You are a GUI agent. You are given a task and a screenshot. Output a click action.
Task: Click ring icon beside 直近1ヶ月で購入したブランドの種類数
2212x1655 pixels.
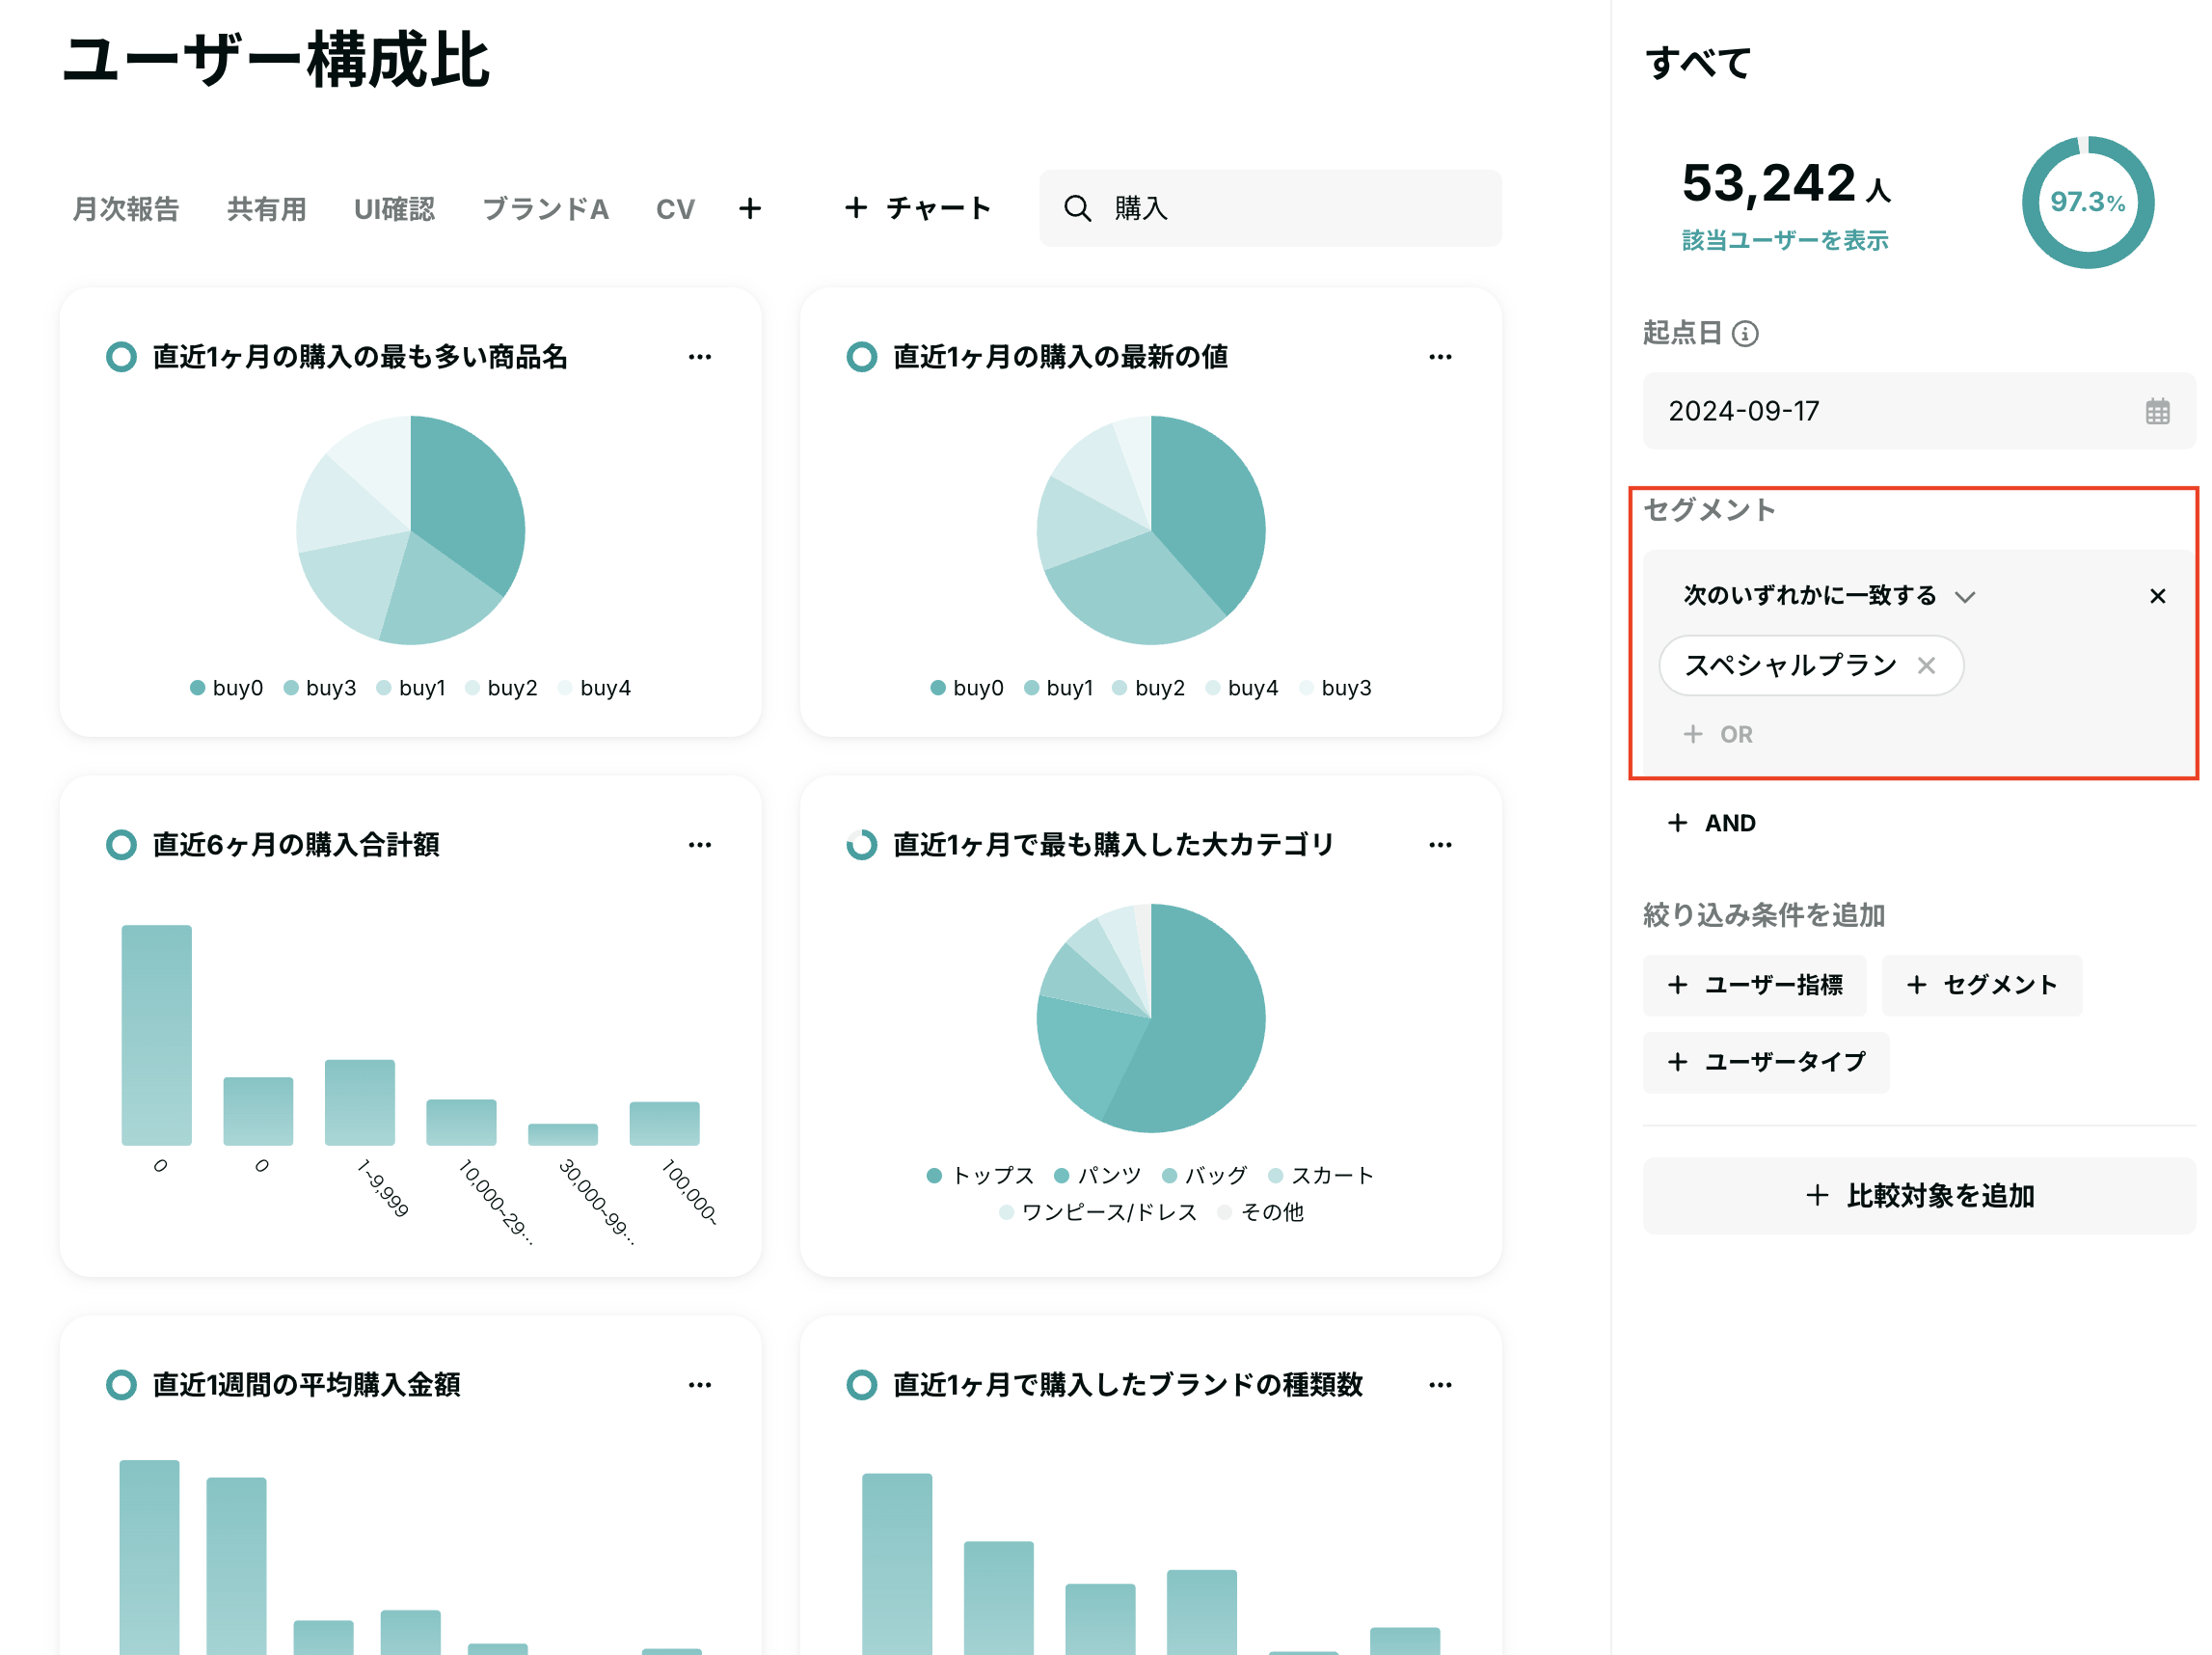(x=861, y=1385)
